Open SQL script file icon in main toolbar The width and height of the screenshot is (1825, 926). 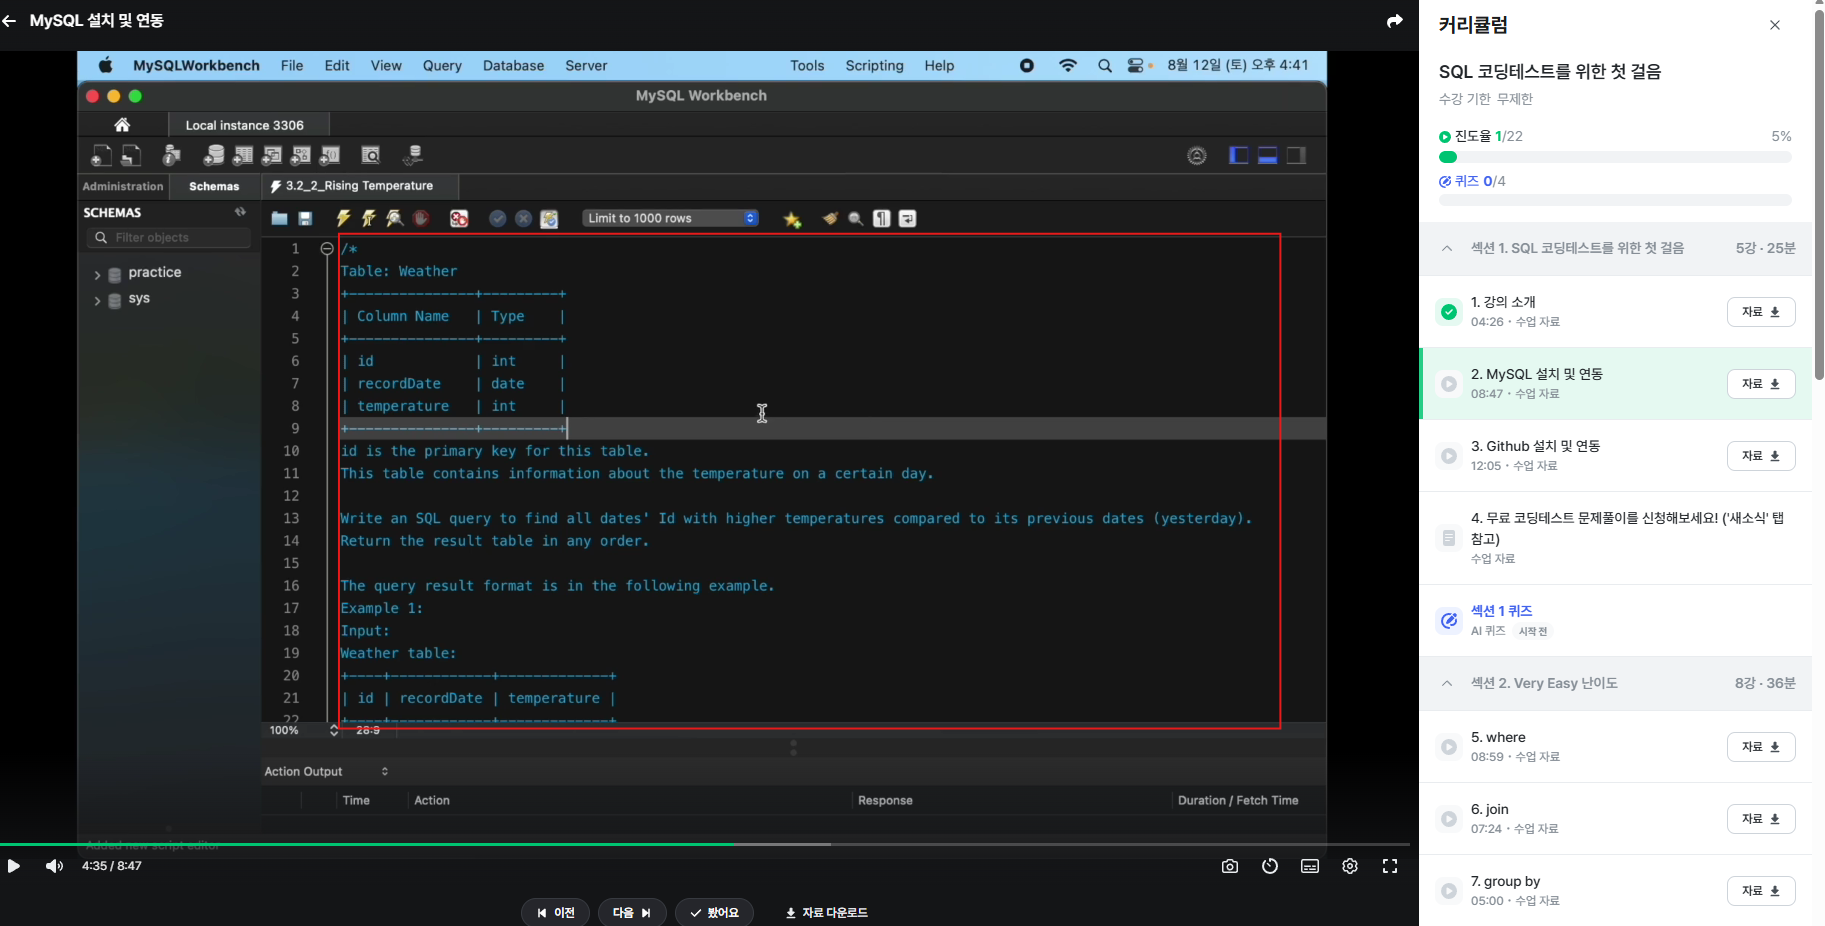[x=131, y=155]
